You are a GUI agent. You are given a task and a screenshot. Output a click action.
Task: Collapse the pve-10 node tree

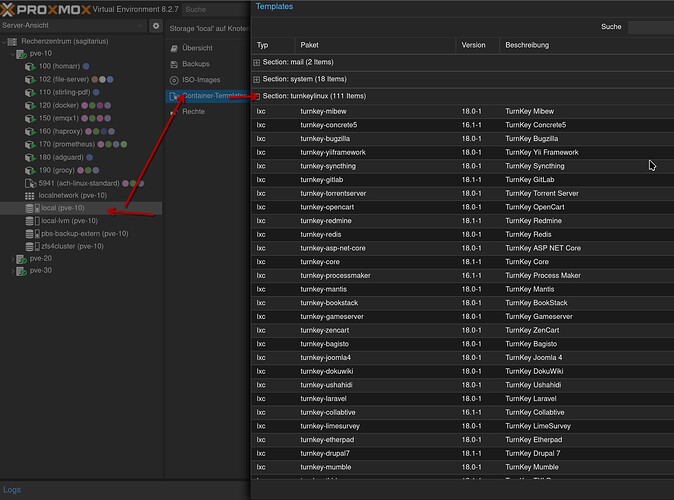point(12,54)
